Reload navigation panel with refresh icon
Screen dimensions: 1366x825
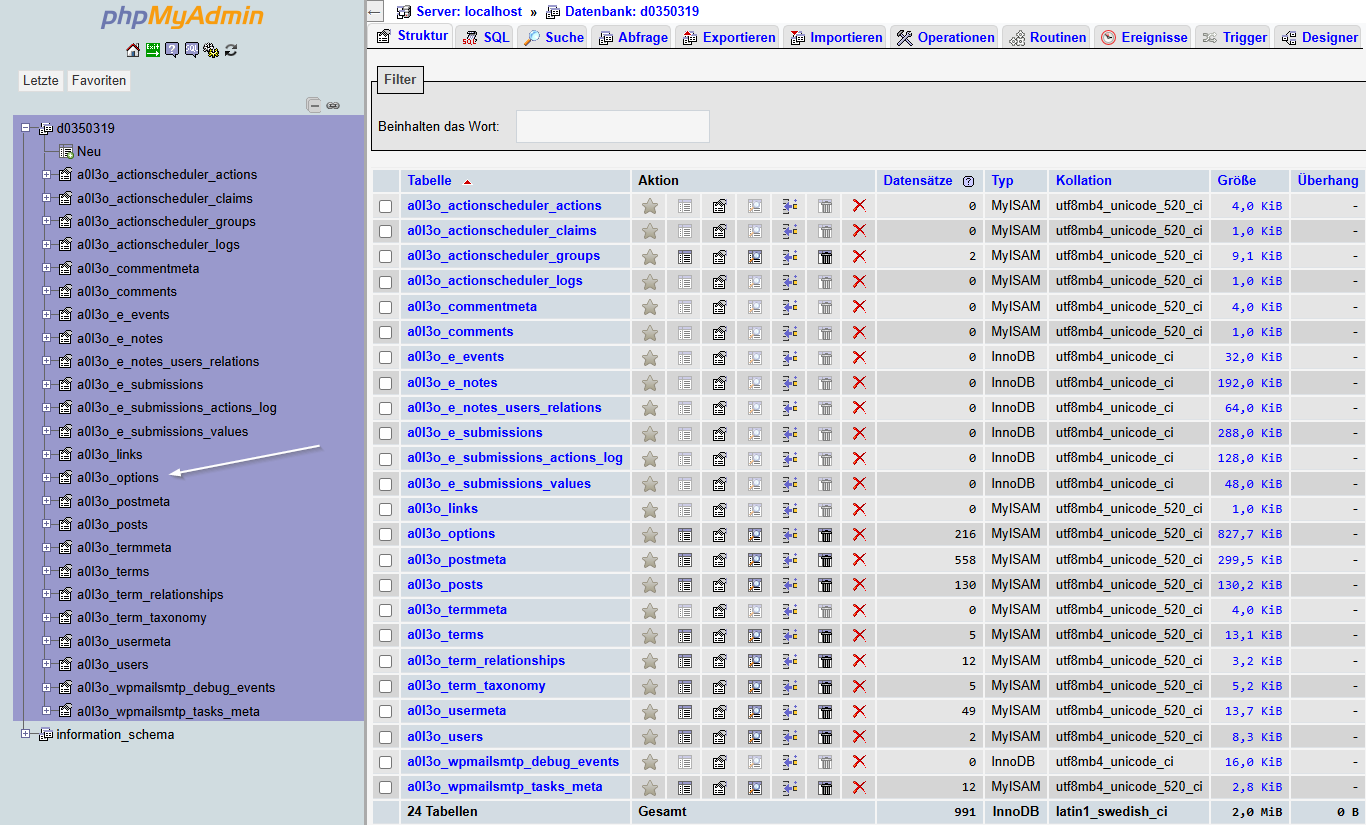231,50
